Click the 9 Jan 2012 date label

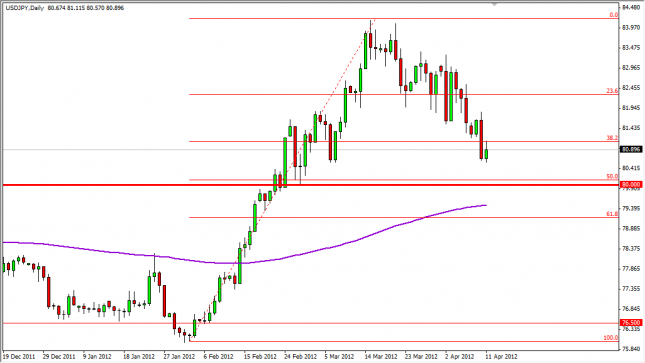[x=97, y=356]
